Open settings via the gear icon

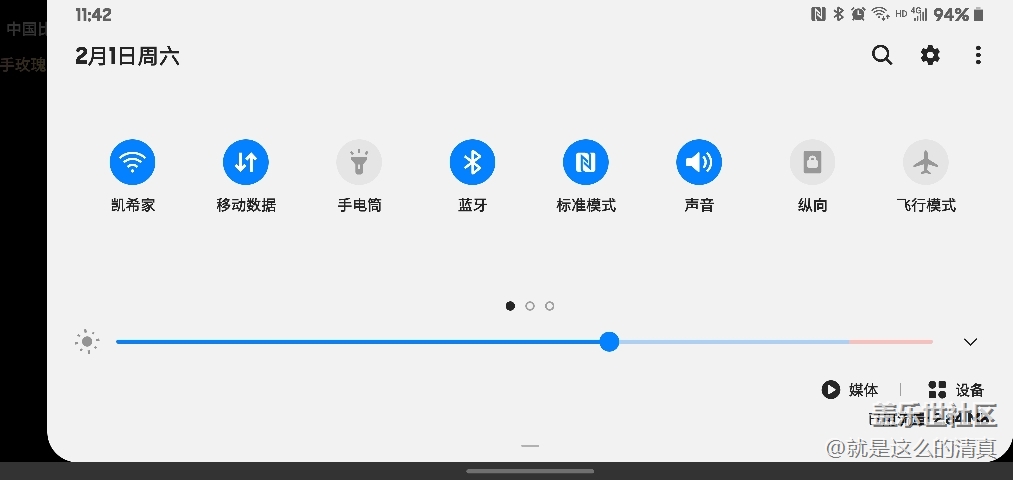point(930,56)
